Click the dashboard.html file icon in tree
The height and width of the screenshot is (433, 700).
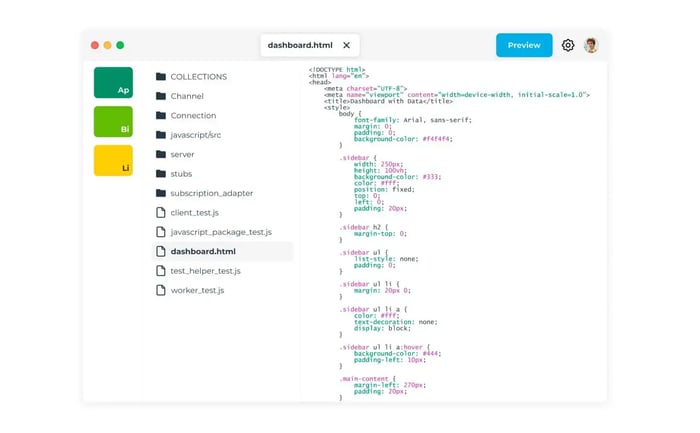161,251
